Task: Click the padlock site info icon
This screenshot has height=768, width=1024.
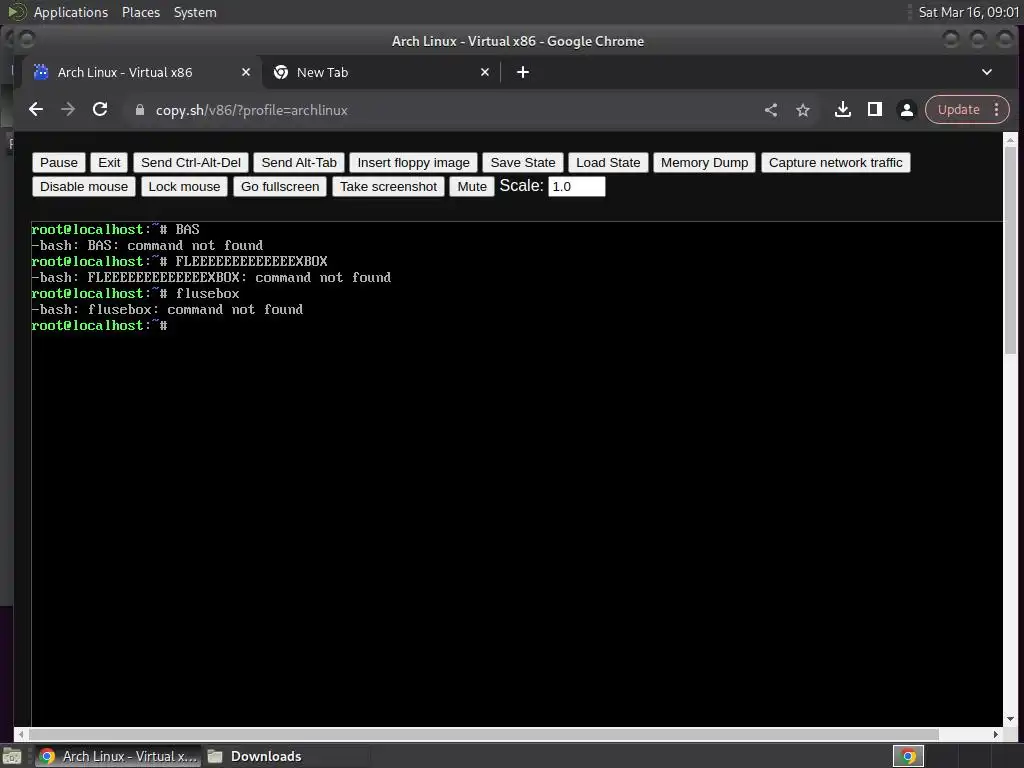Action: (x=139, y=110)
